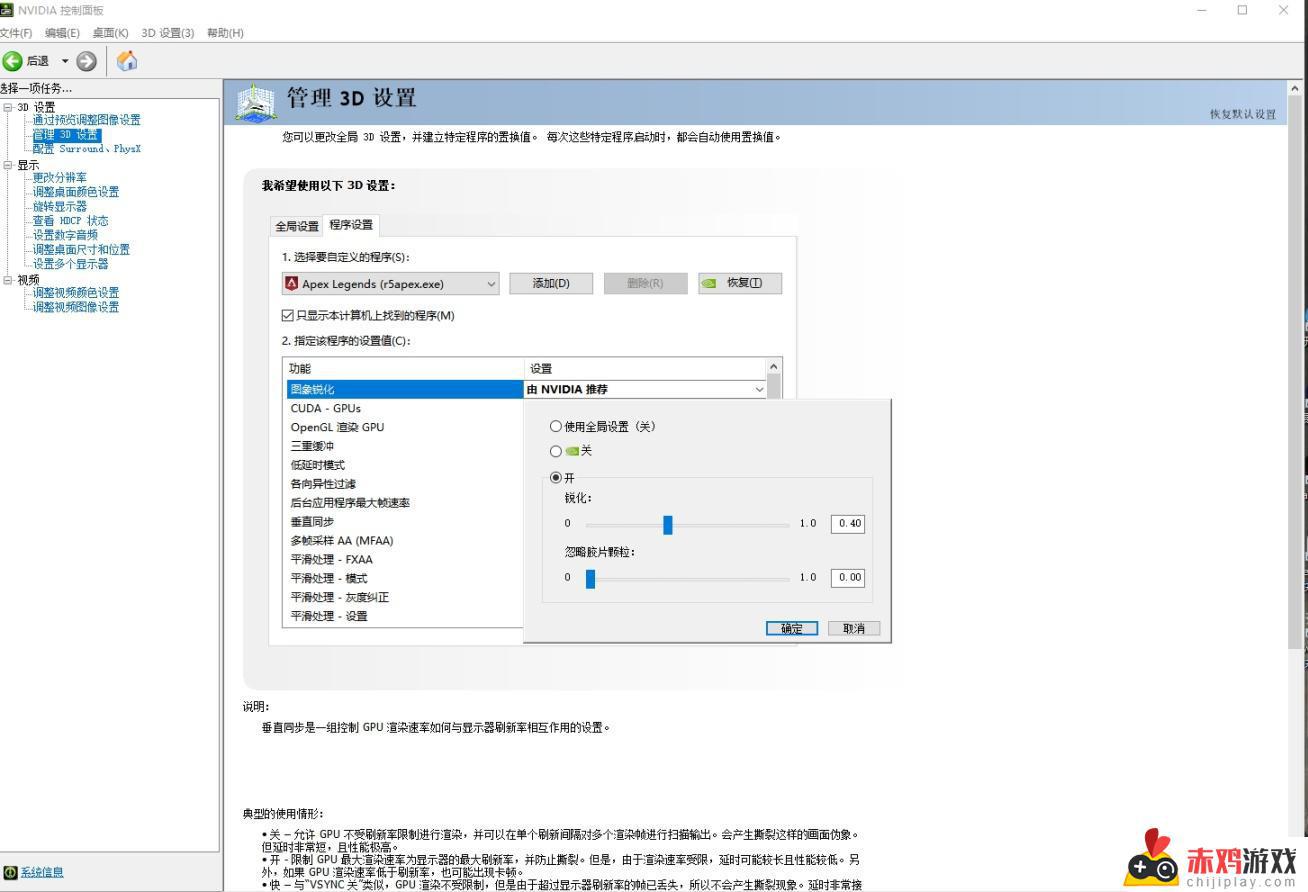Open the back history dropdown arrow
Viewport: 1308px width, 892px height.
point(65,61)
